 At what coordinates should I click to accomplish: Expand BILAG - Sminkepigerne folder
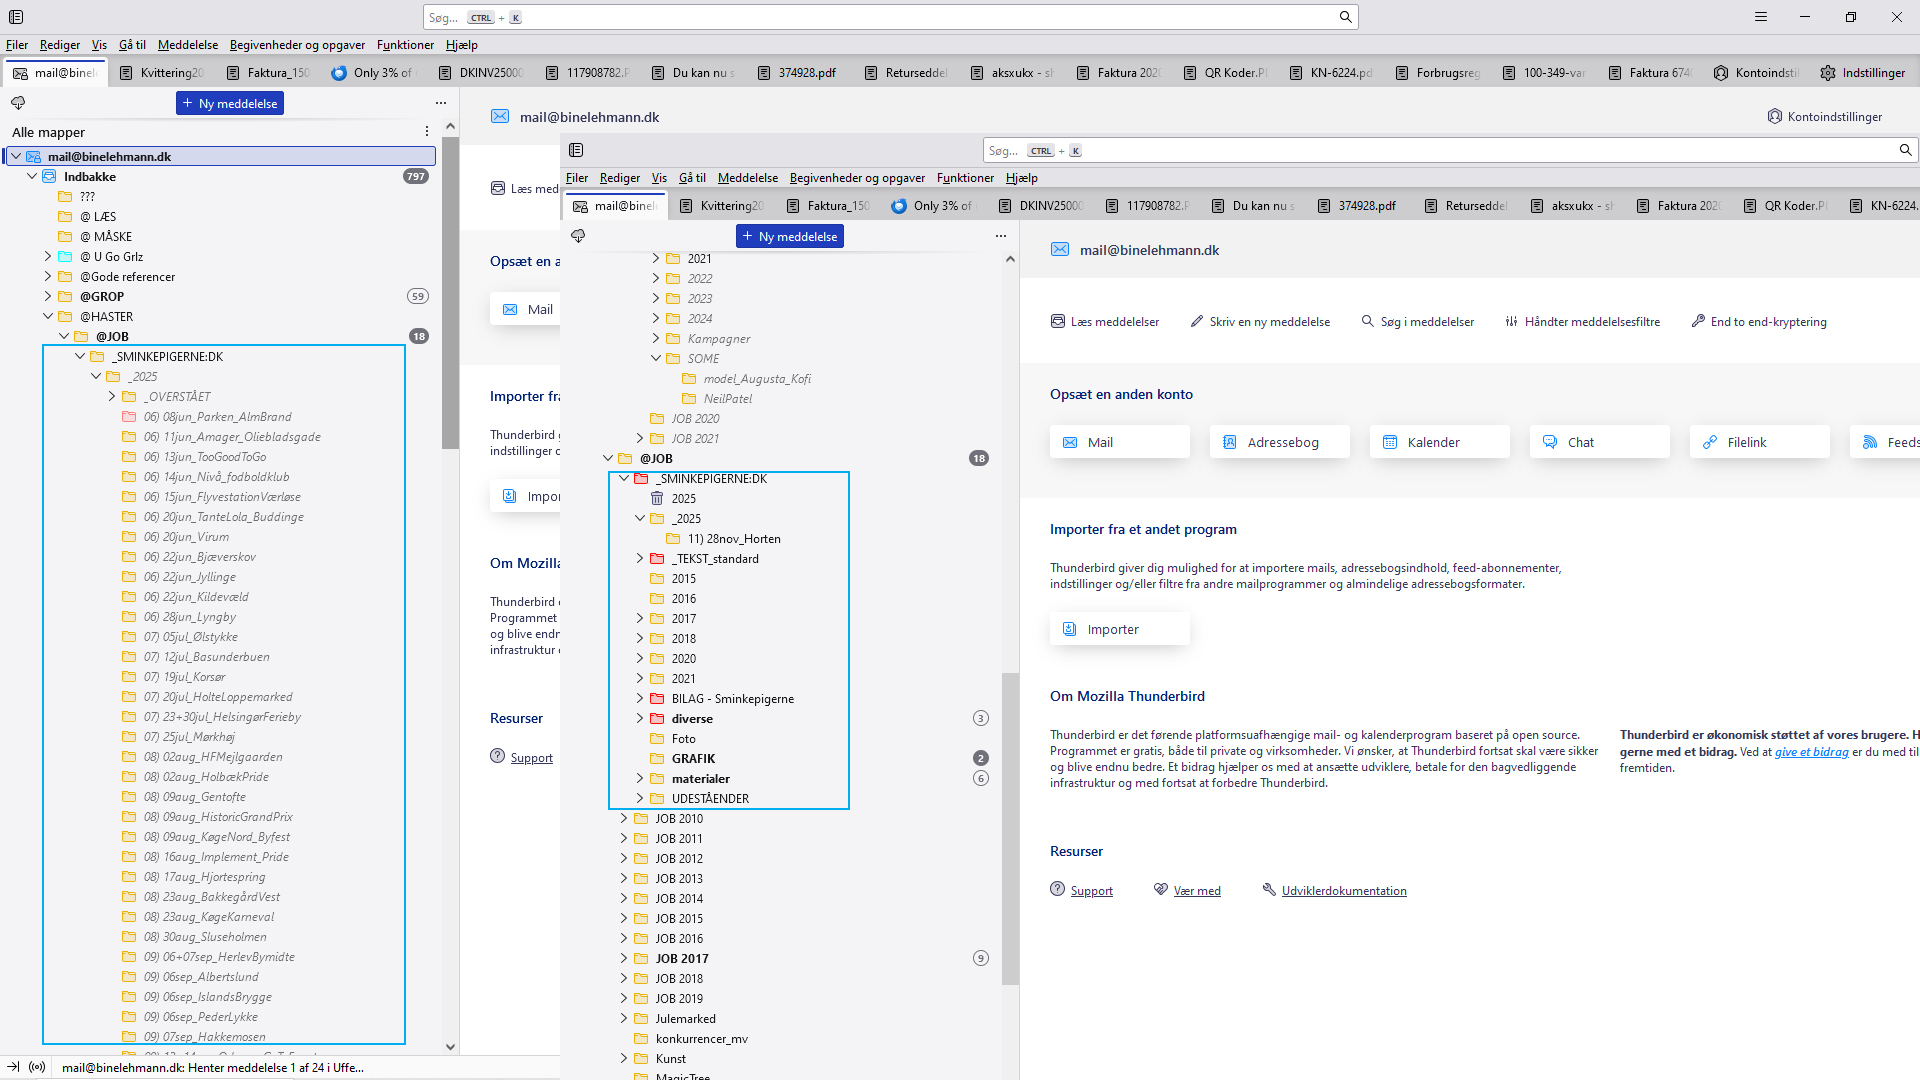pyautogui.click(x=640, y=698)
